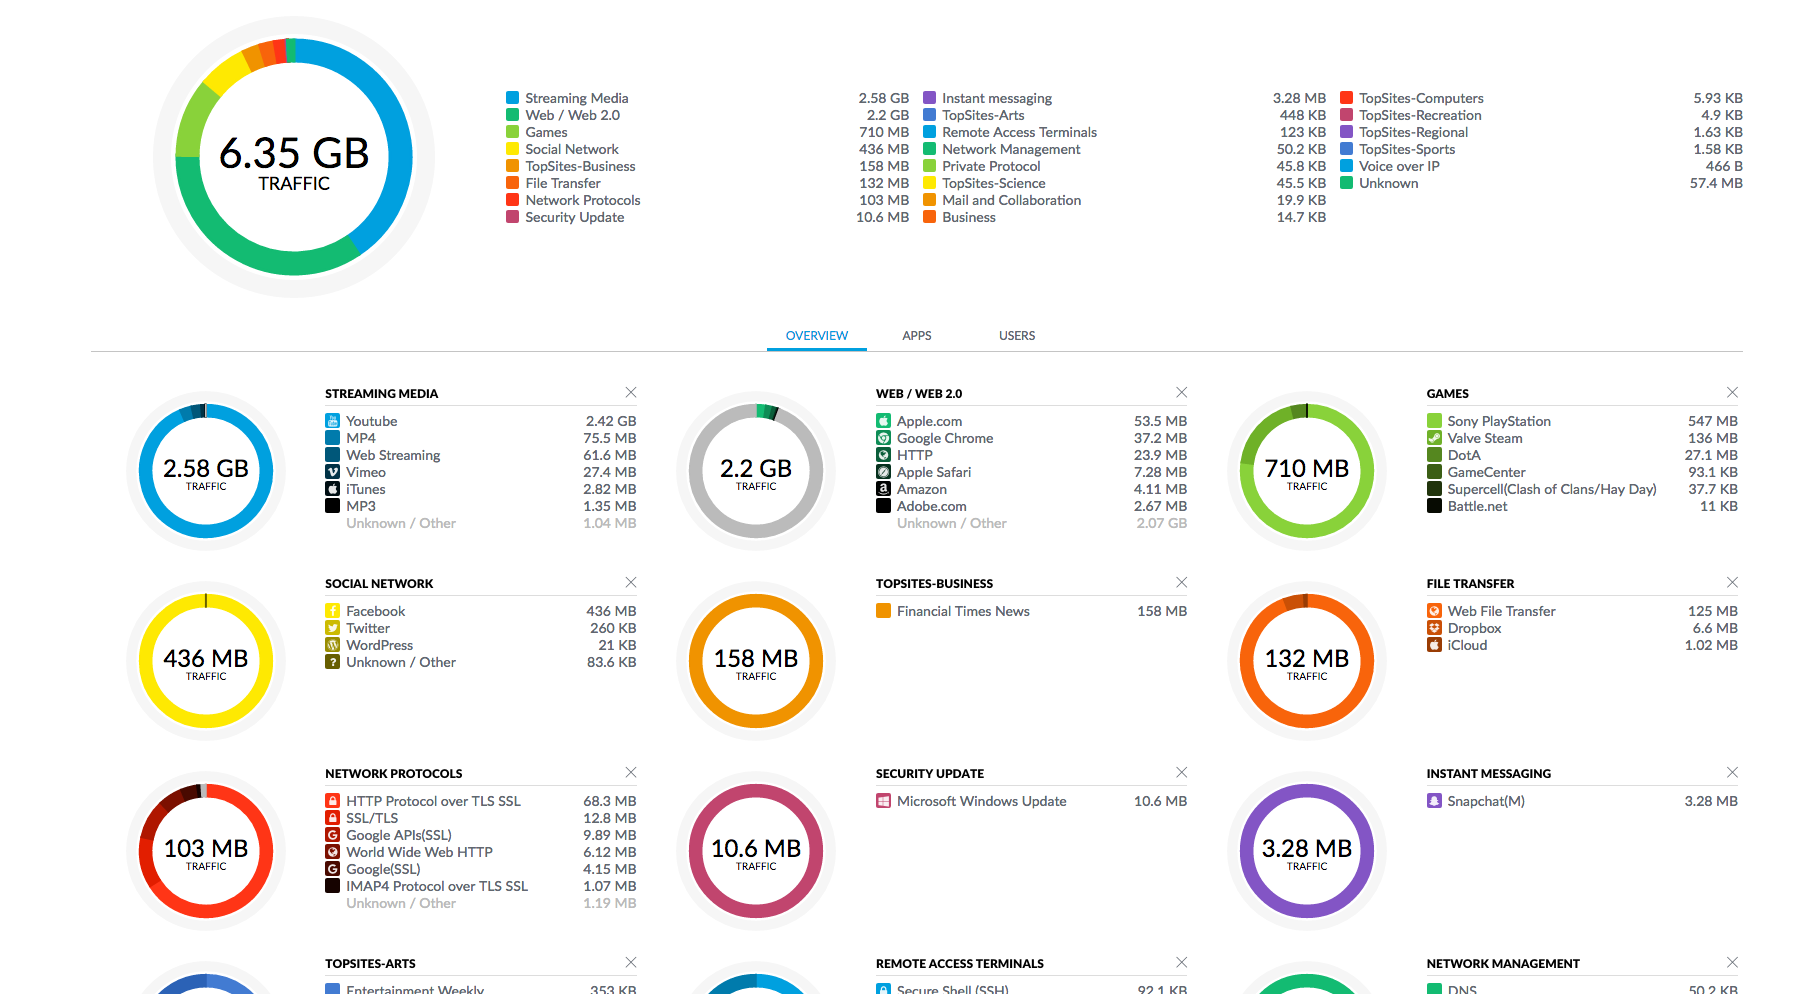The height and width of the screenshot is (994, 1816).
Task: Open the Apps tab
Action: (x=917, y=336)
